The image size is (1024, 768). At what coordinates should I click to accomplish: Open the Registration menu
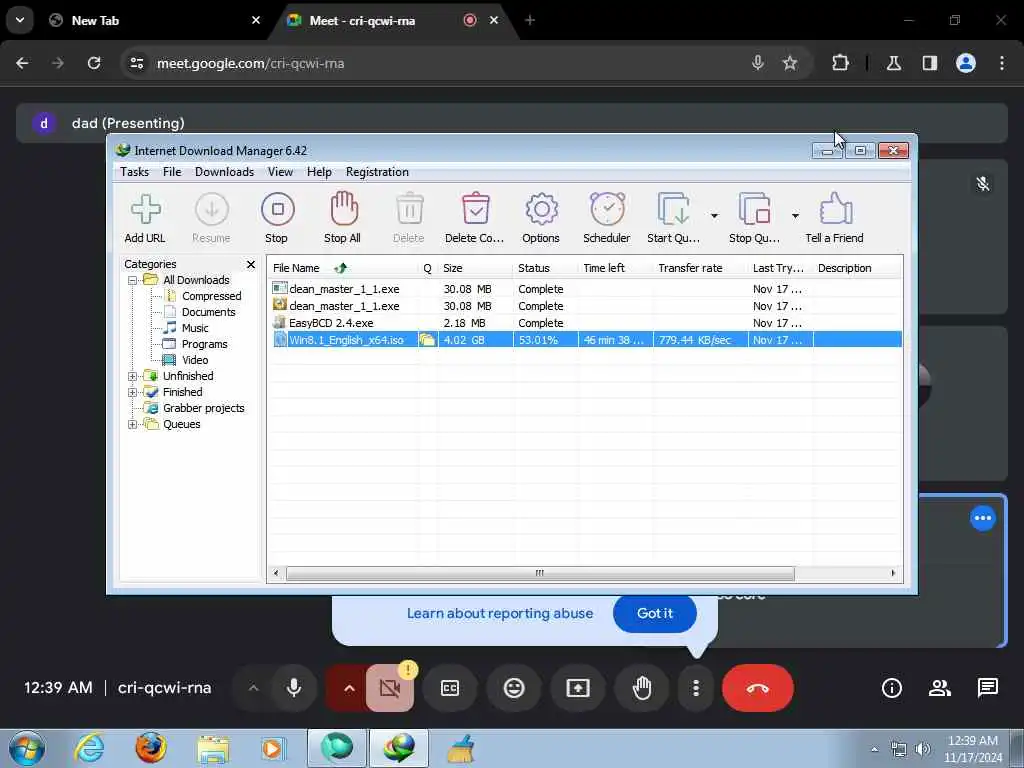pyautogui.click(x=377, y=172)
